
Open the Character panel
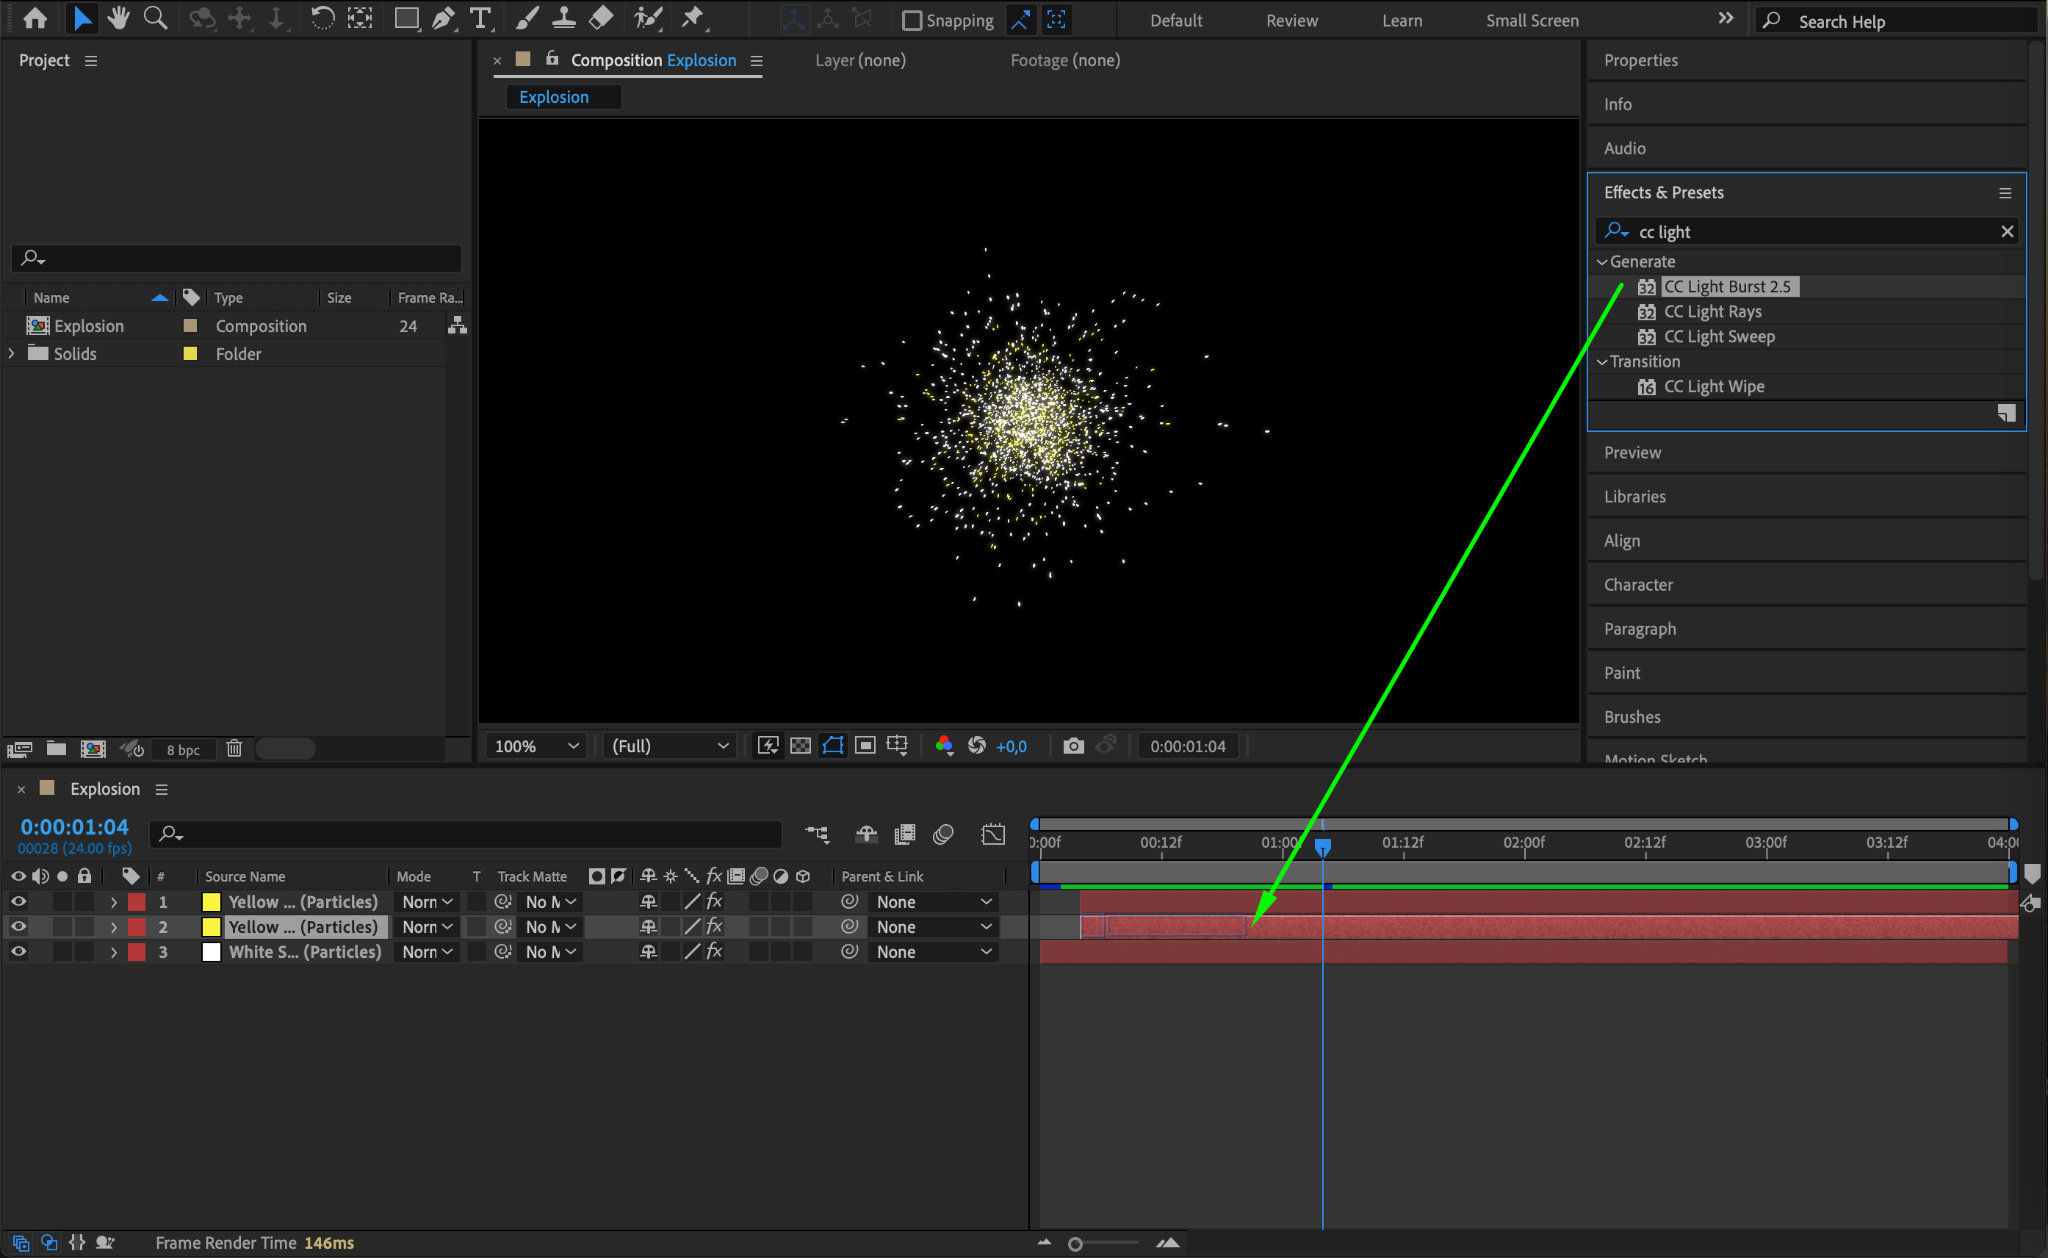[x=1638, y=585]
